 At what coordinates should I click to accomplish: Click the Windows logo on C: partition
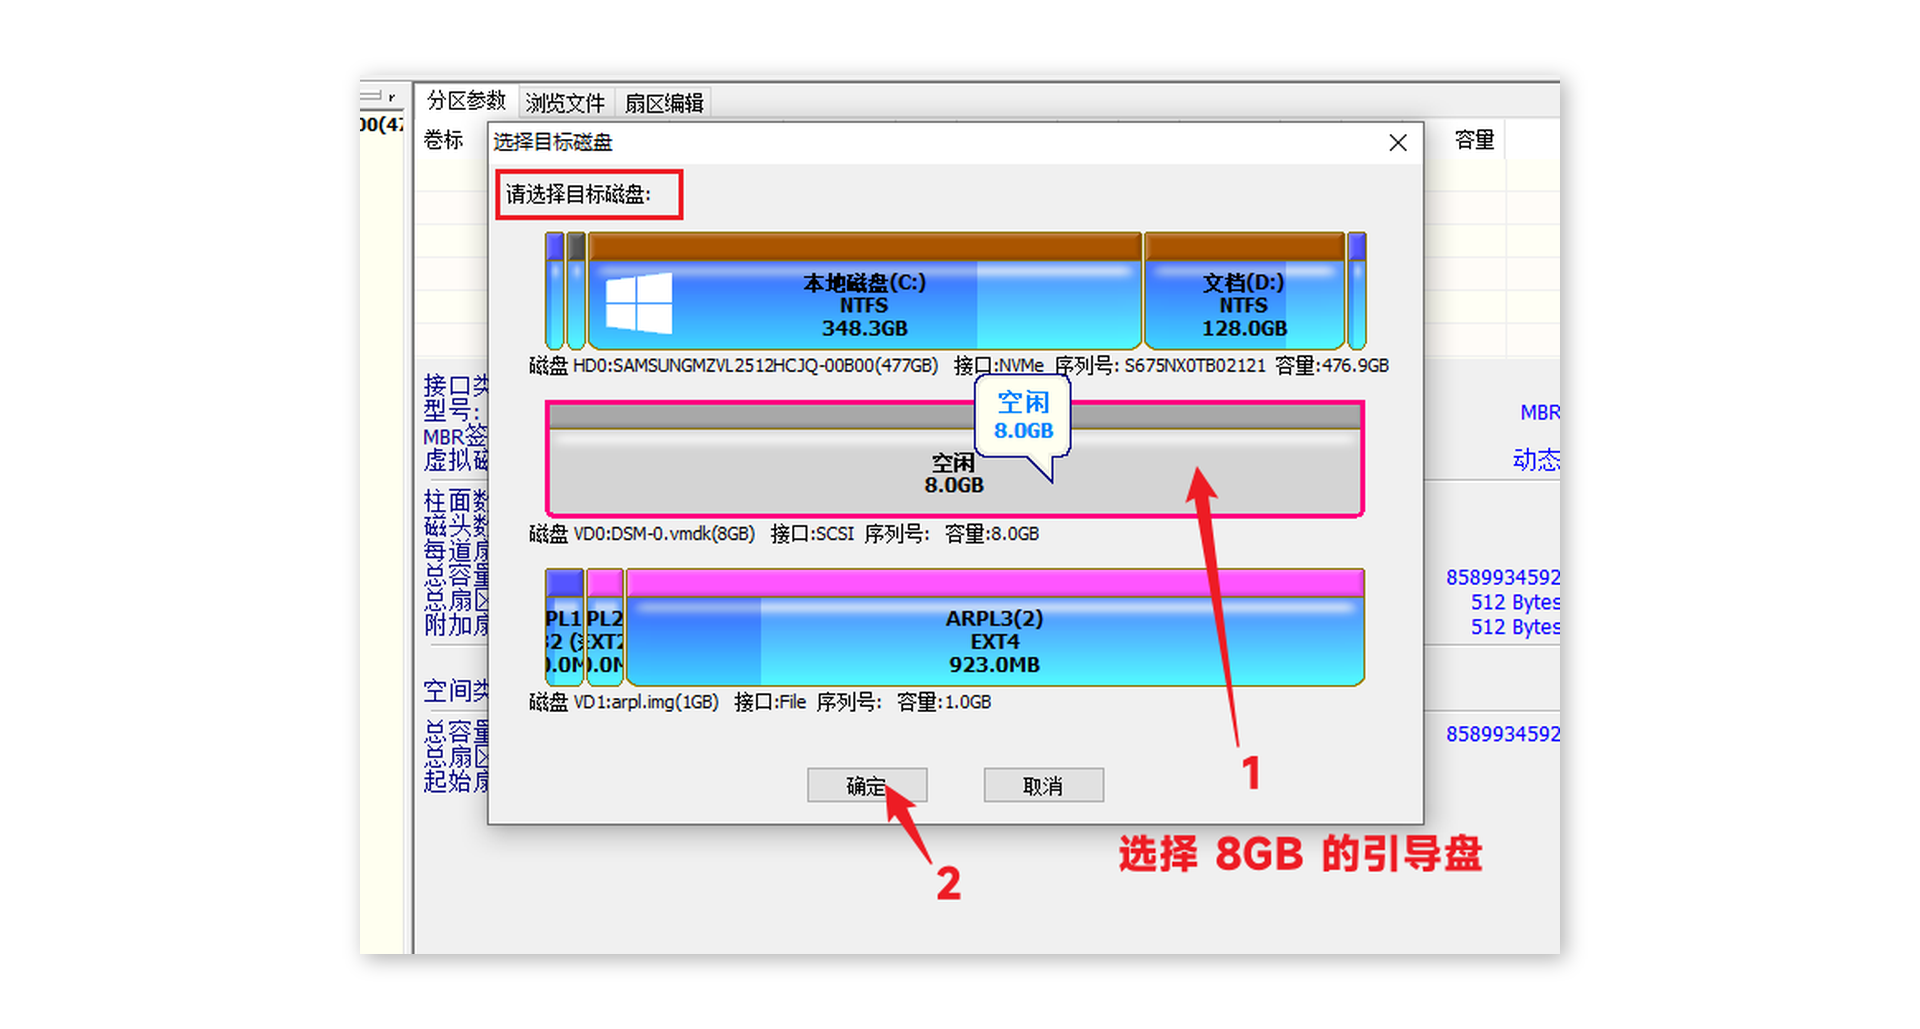(639, 303)
